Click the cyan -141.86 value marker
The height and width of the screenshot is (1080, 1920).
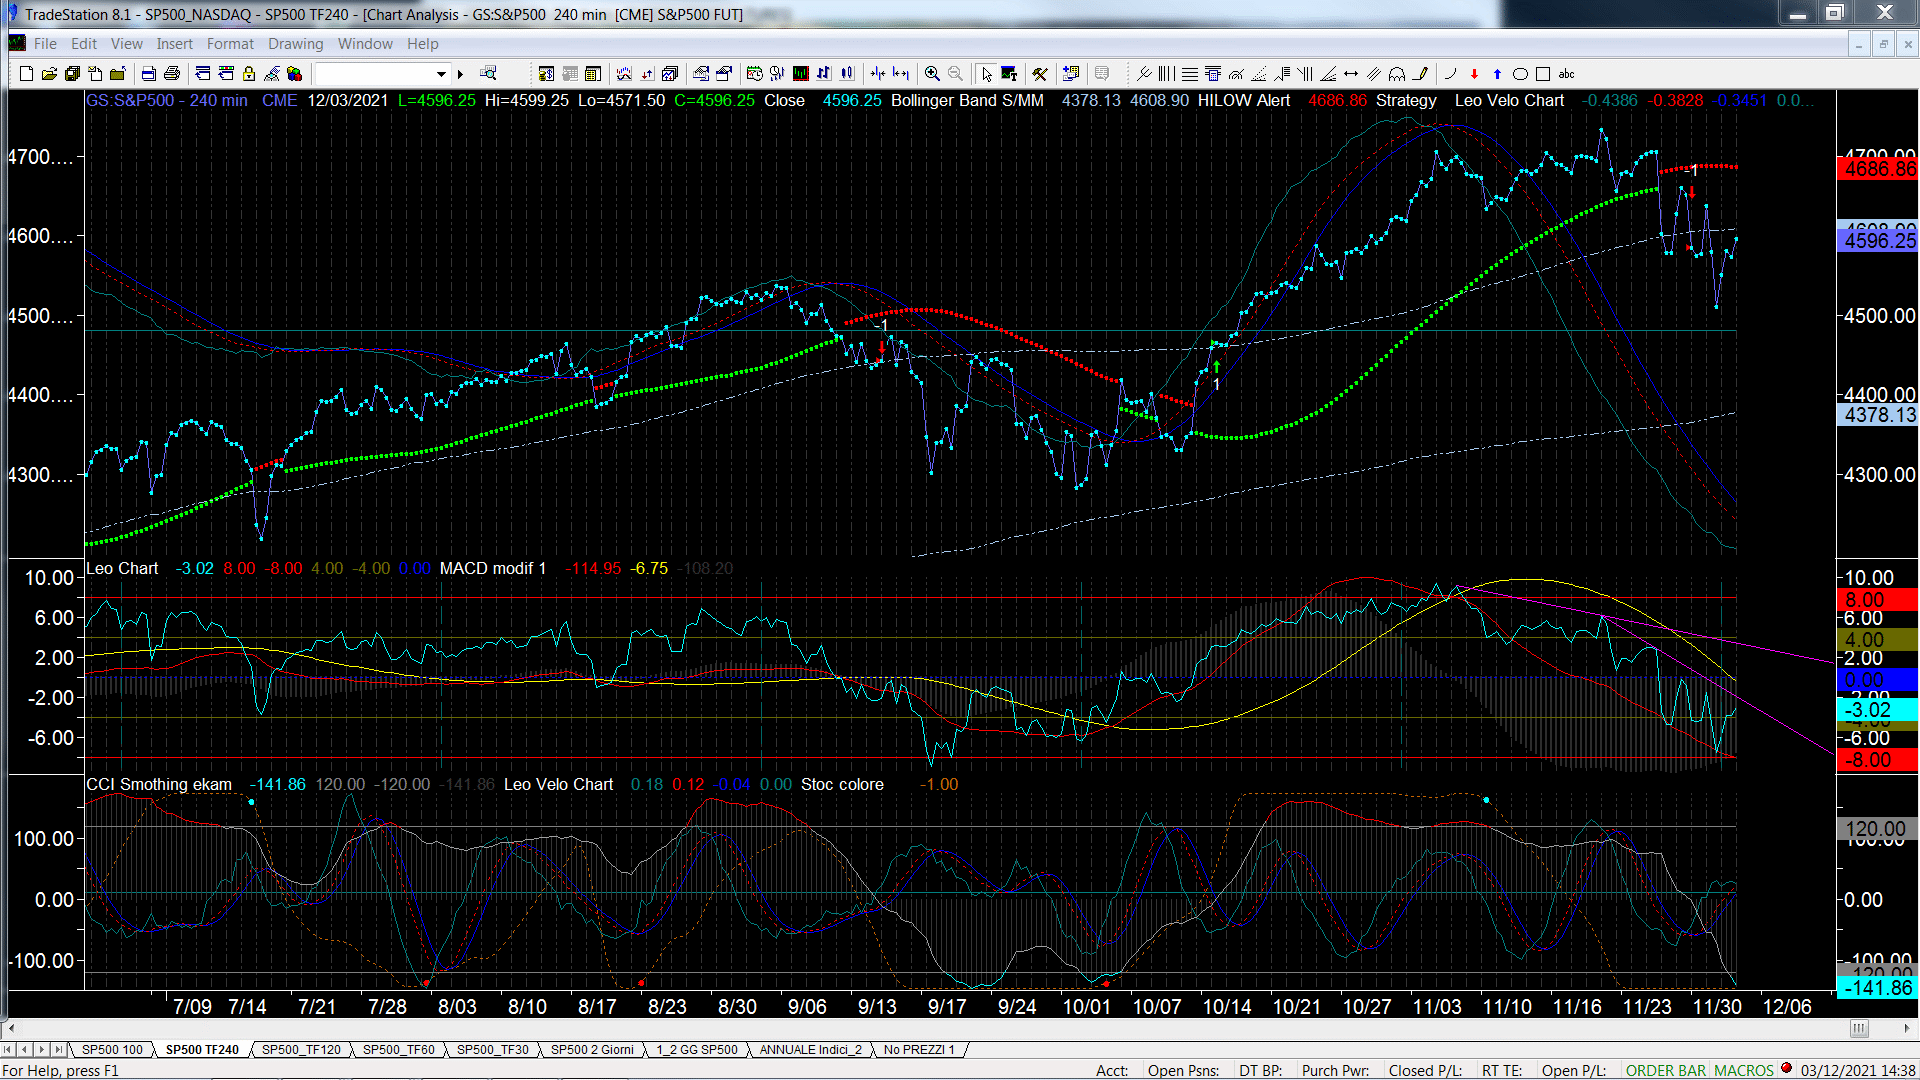point(1878,988)
